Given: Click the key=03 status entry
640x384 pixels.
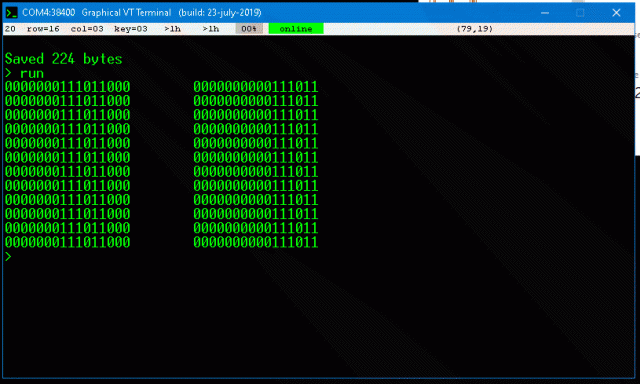Looking at the screenshot, I should pyautogui.click(x=131, y=29).
